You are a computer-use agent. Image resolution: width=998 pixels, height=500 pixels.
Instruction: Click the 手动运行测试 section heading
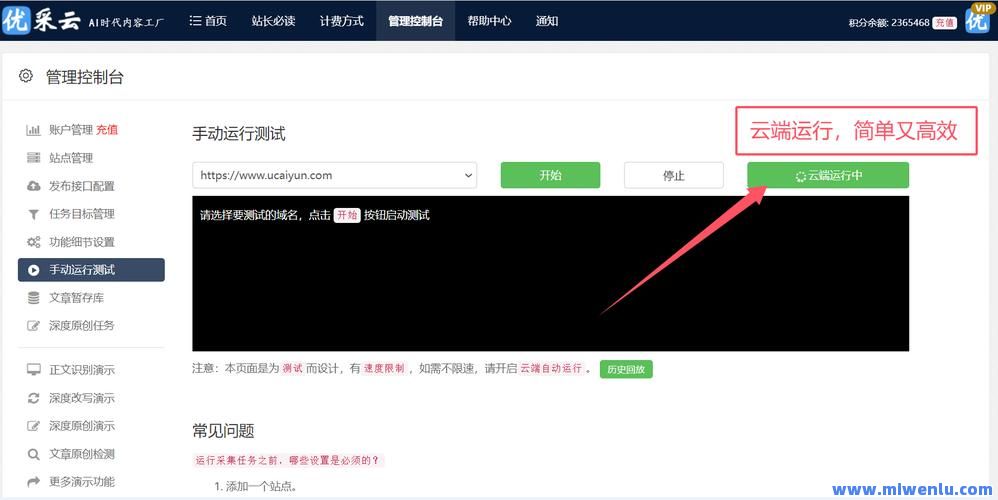click(239, 134)
